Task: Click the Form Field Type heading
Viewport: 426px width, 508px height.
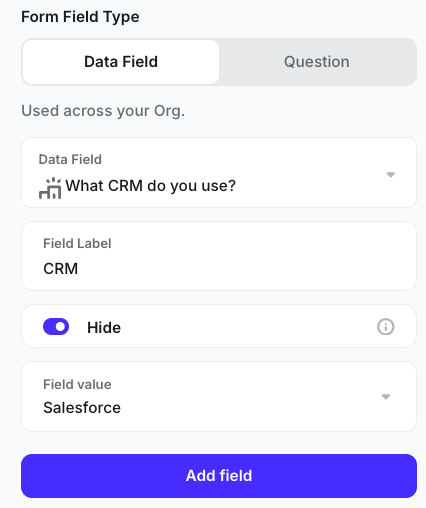Action: 80,17
